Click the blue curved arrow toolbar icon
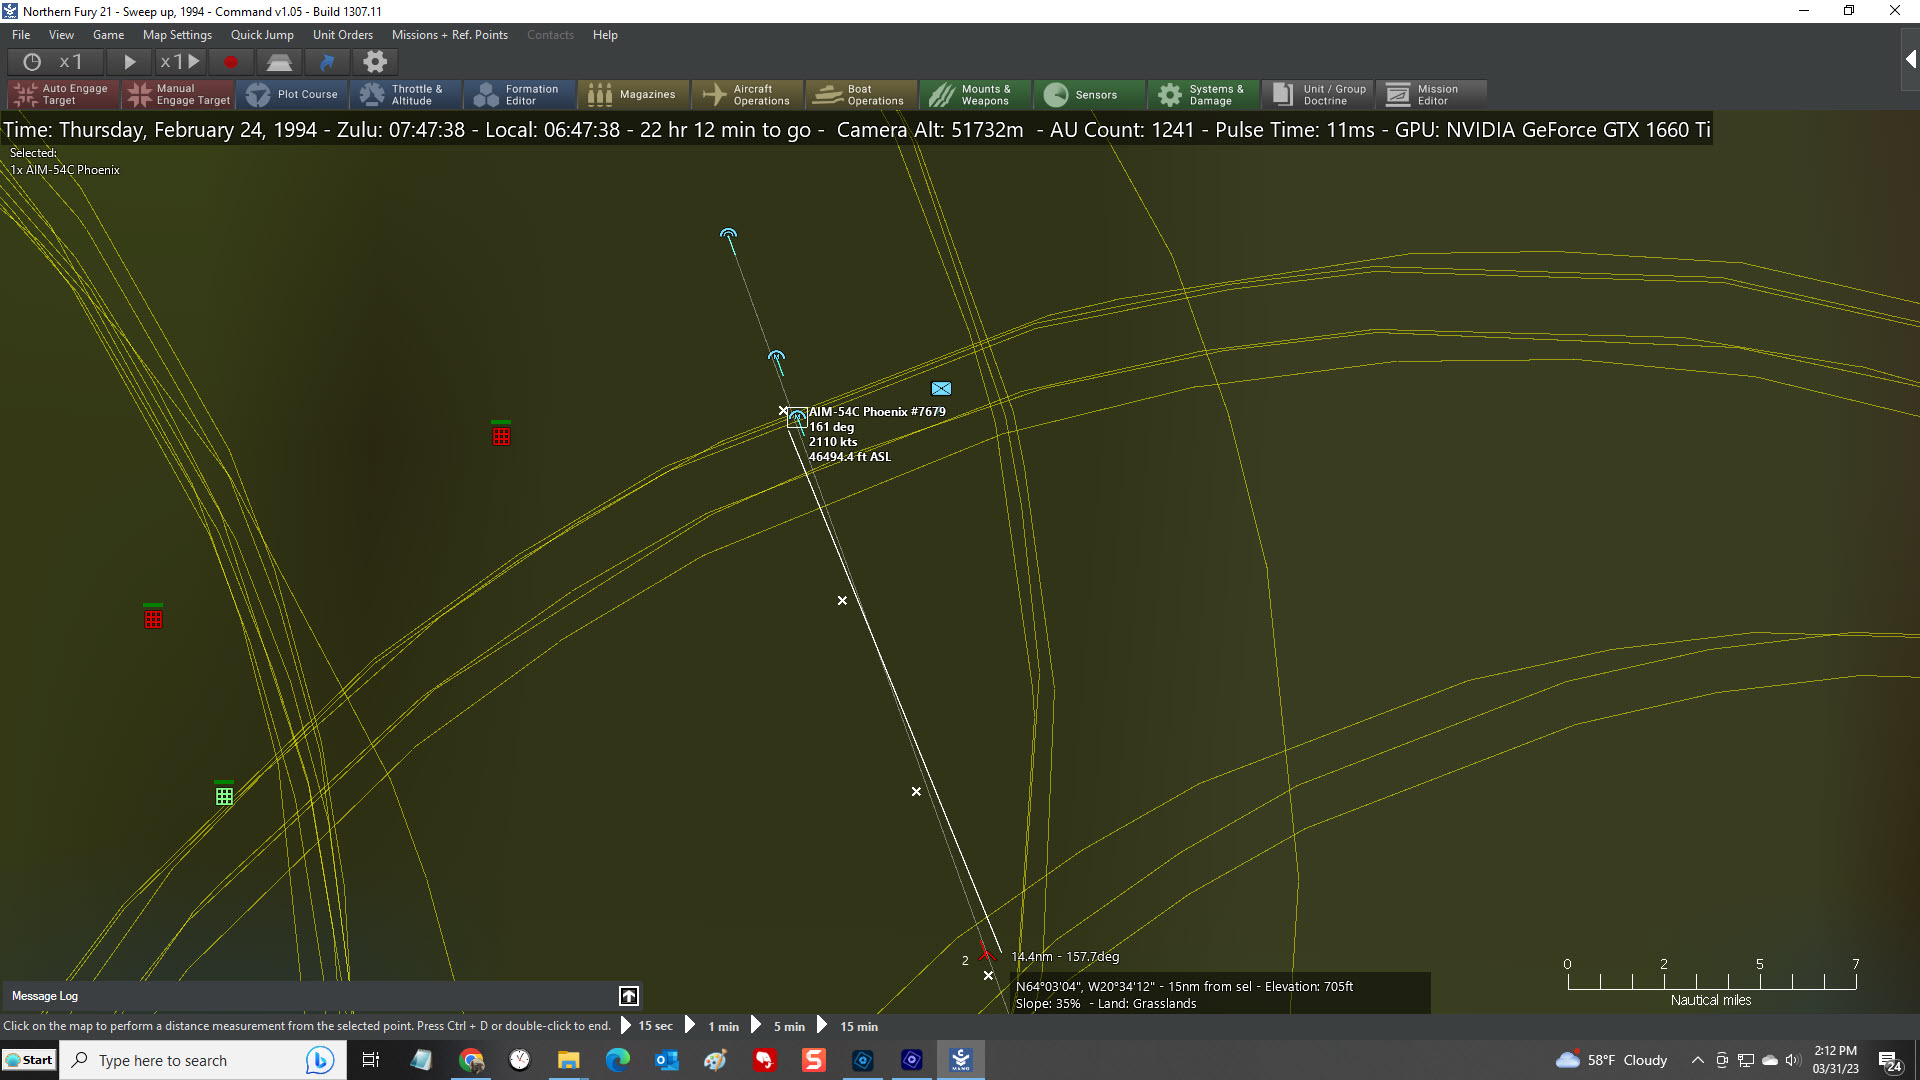Image resolution: width=1920 pixels, height=1080 pixels. click(327, 62)
